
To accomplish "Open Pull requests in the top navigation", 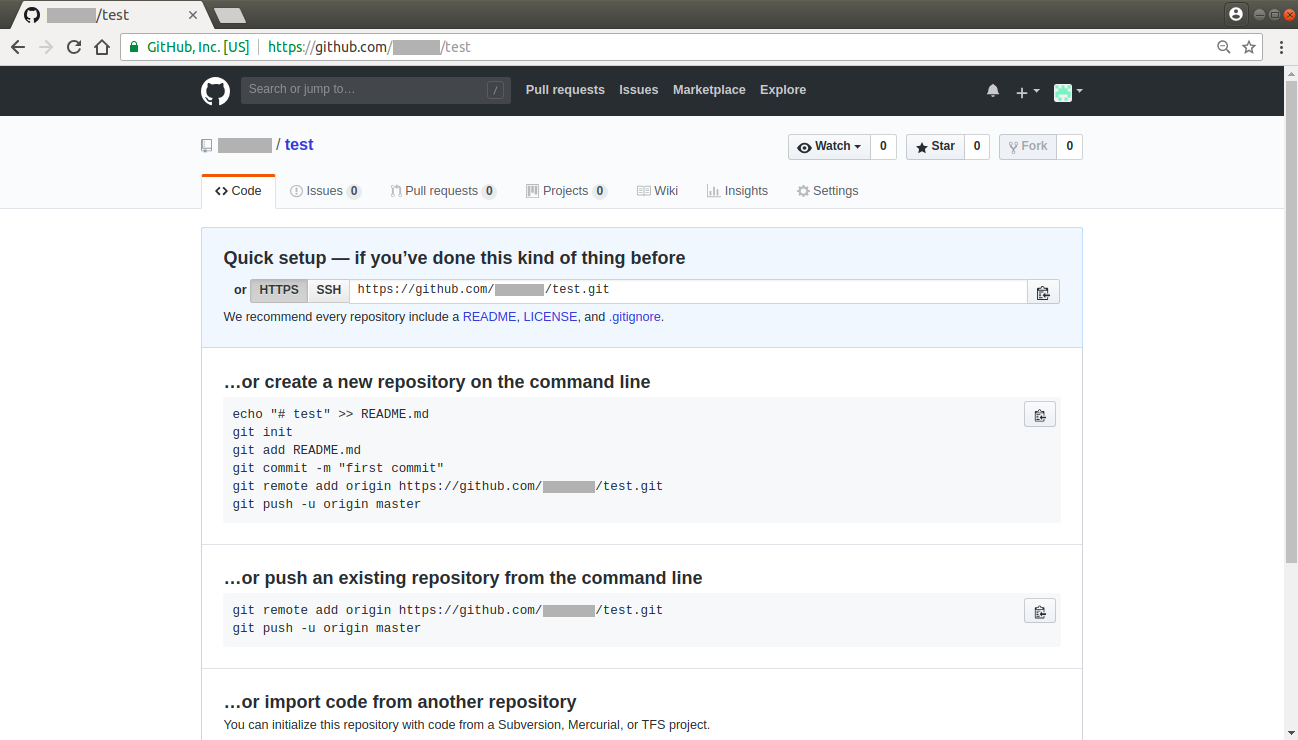I will [565, 90].
